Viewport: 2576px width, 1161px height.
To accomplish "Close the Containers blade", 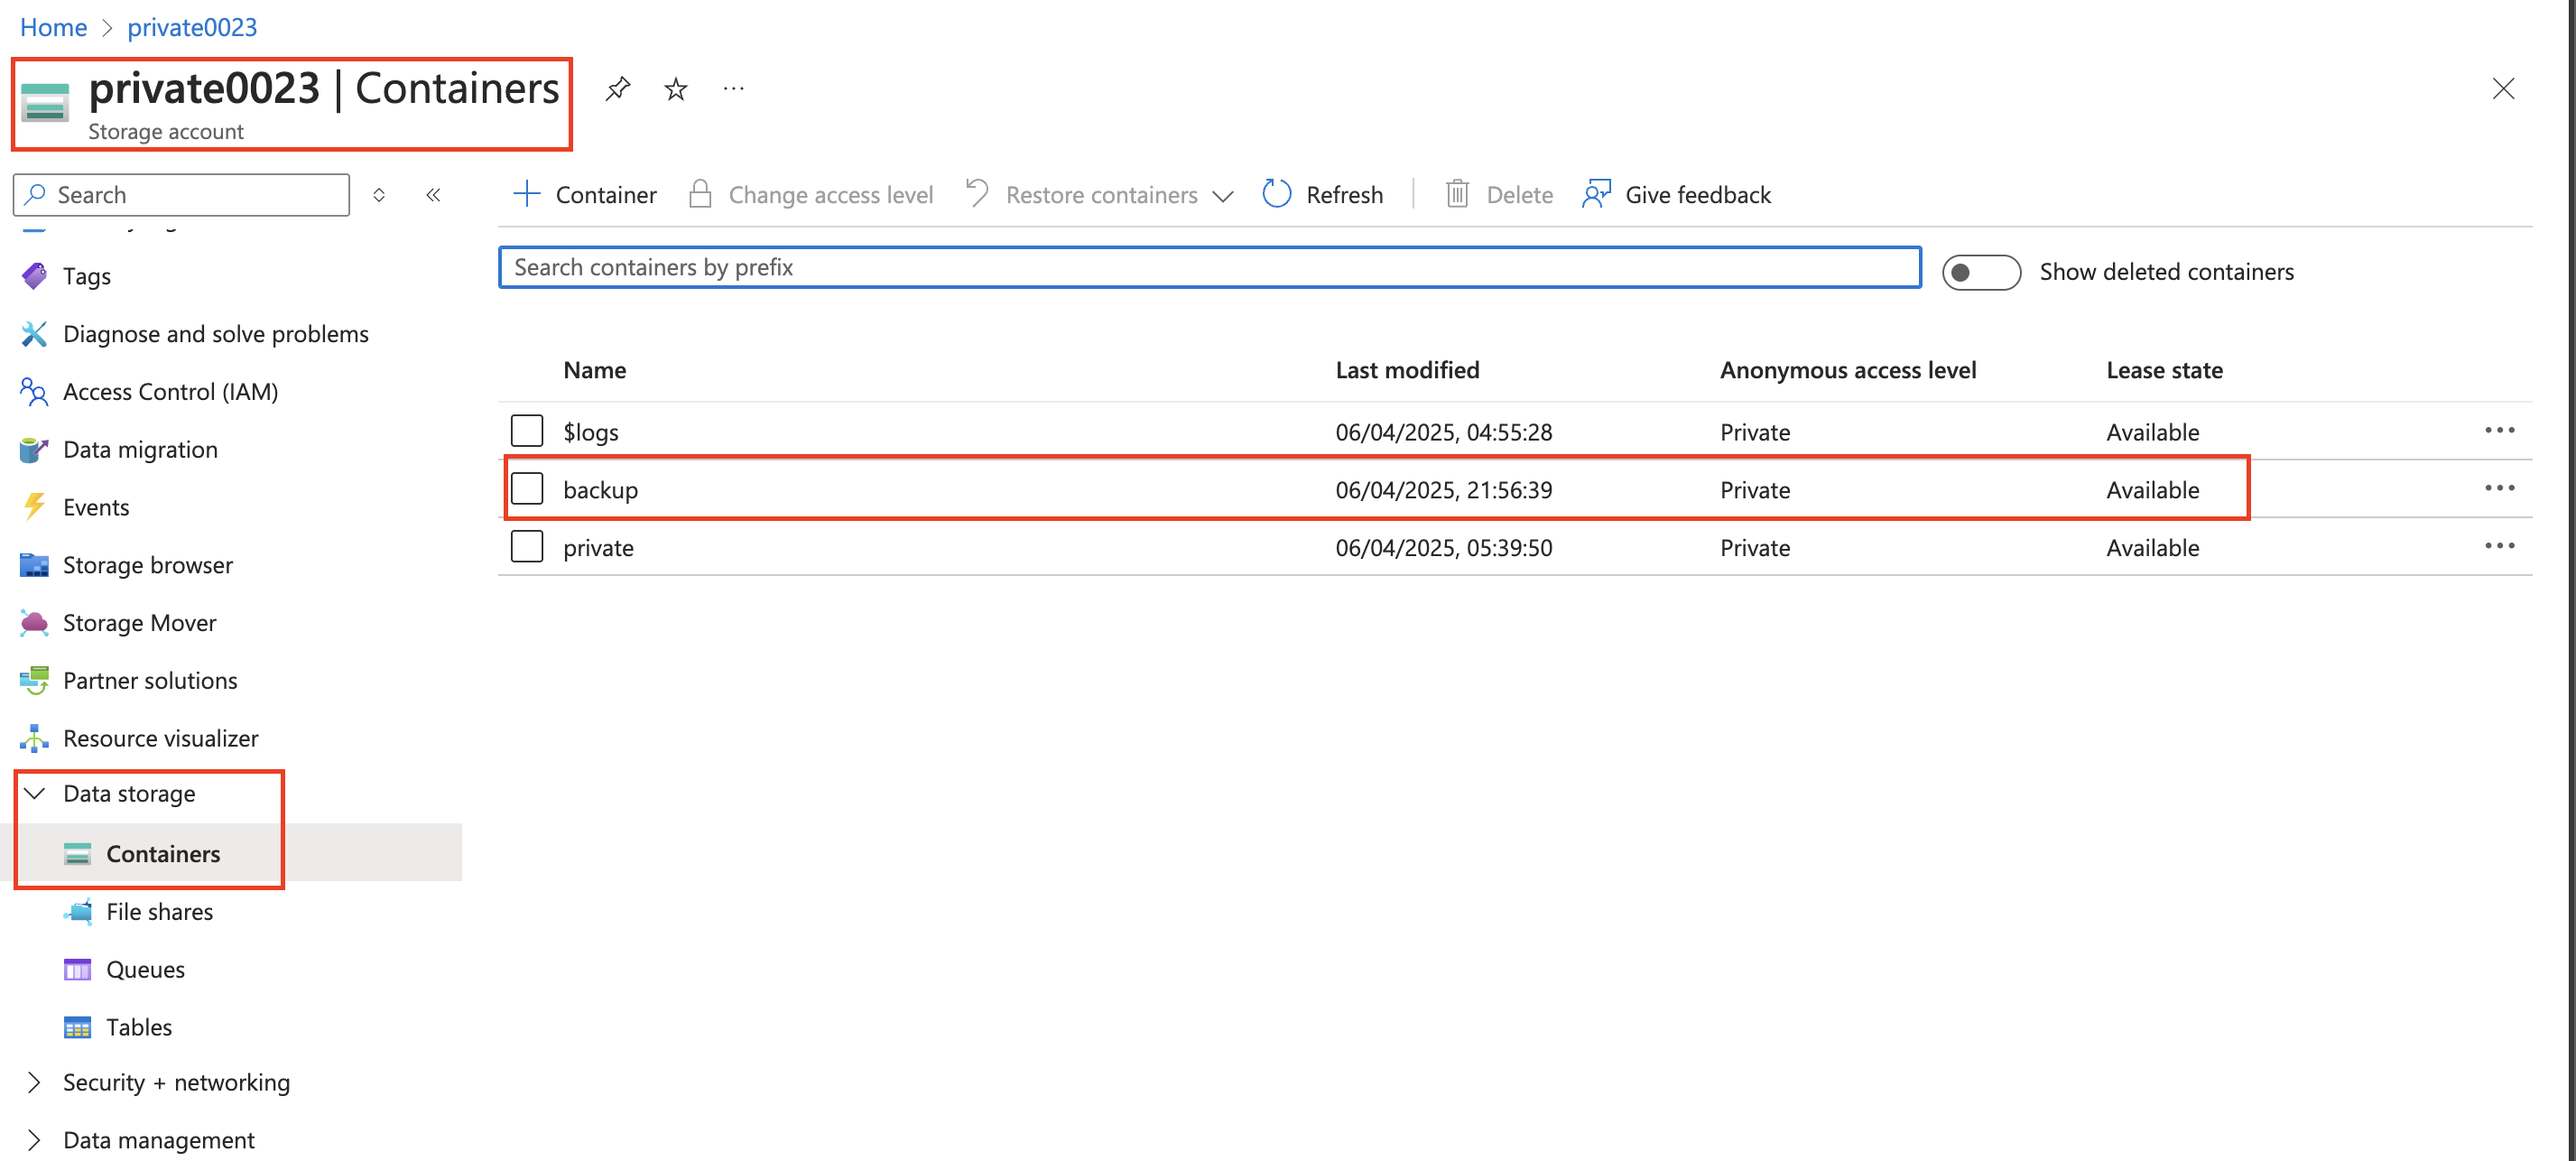I will click(2503, 89).
